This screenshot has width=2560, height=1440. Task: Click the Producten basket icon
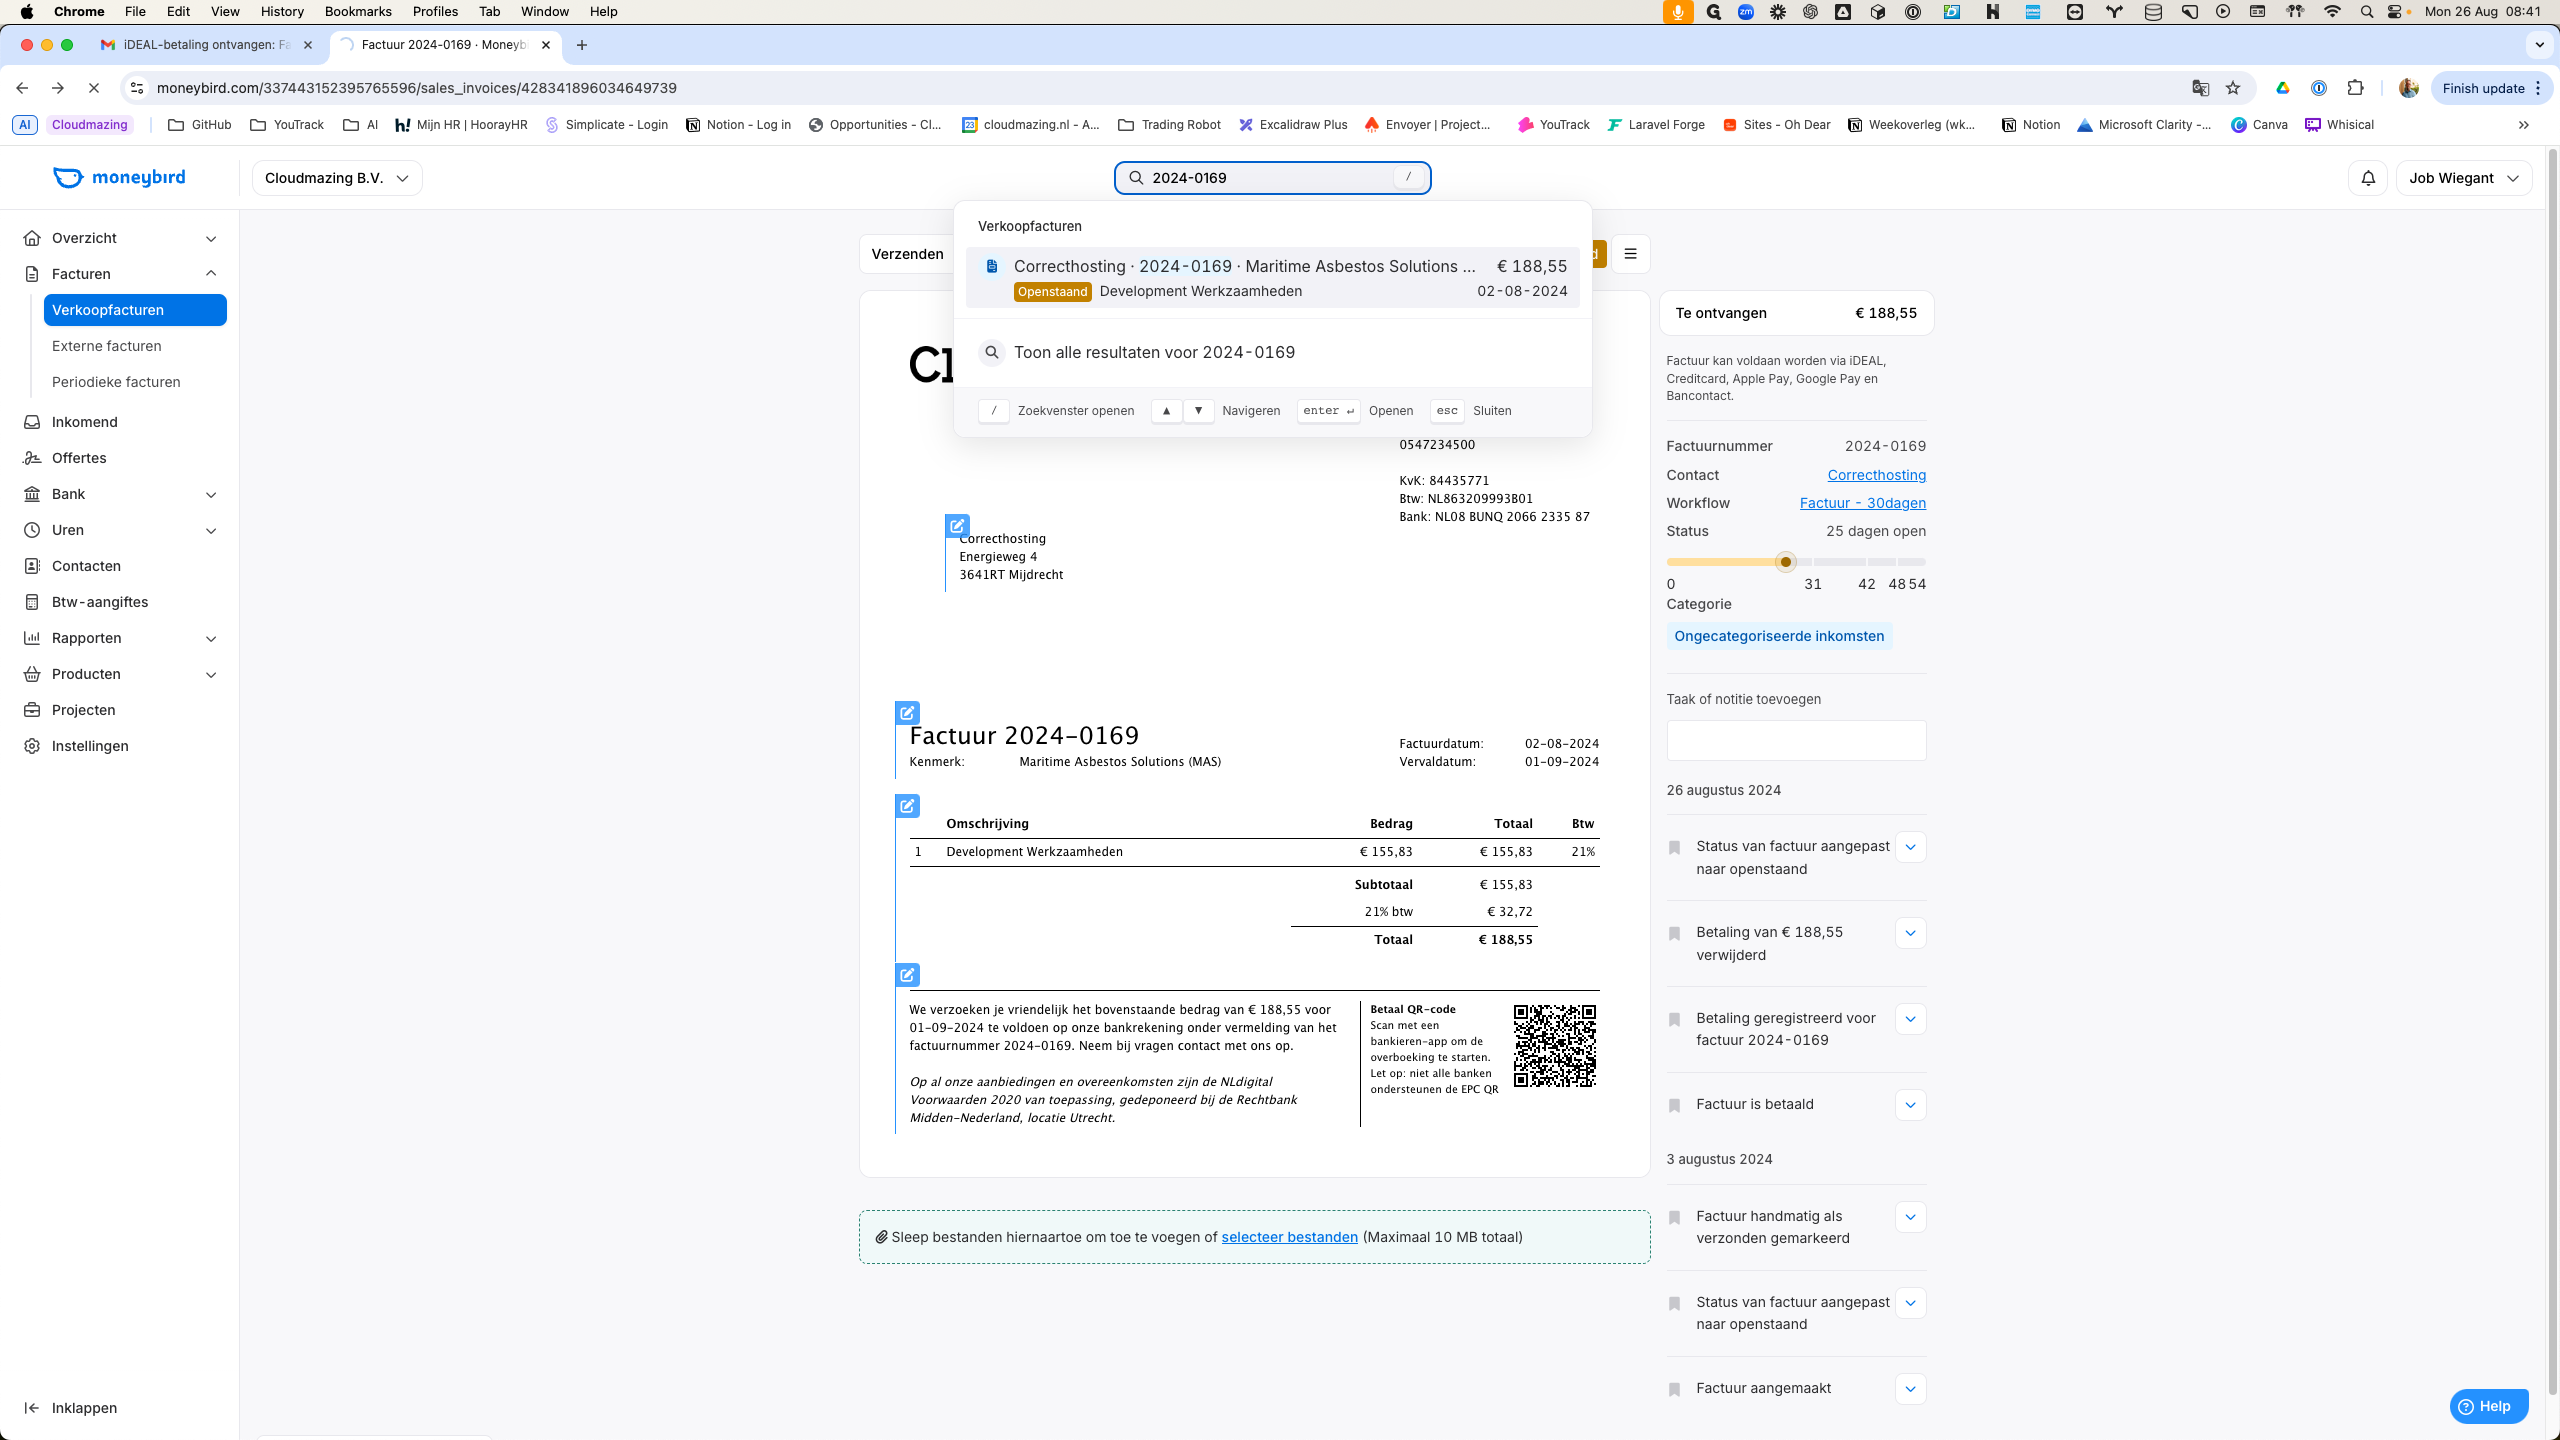(x=32, y=674)
